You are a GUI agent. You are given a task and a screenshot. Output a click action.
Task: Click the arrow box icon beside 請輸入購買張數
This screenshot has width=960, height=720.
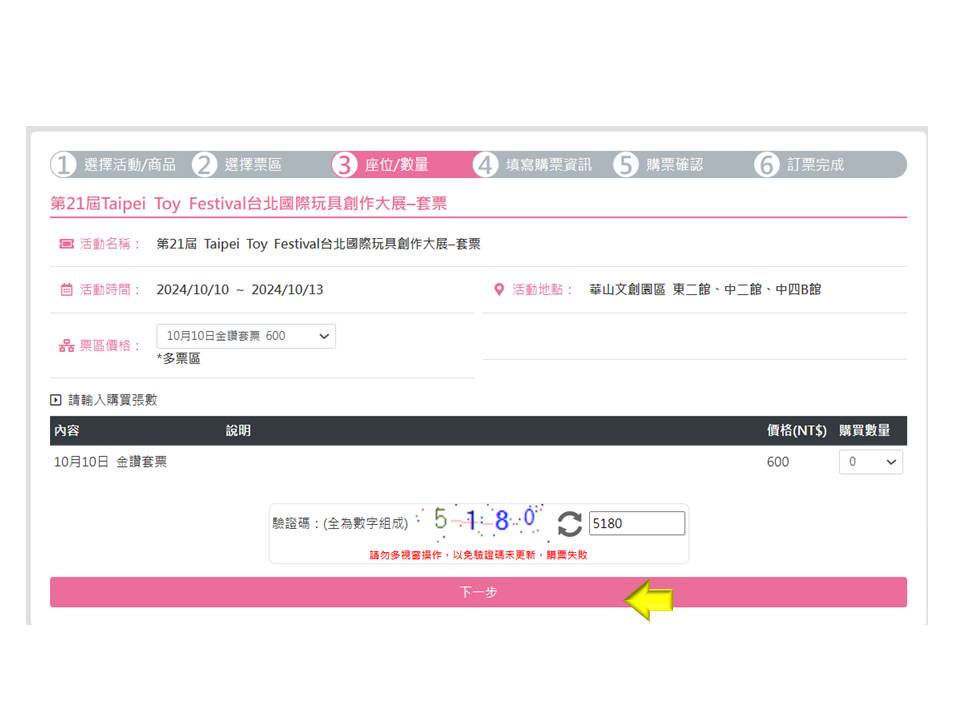56,400
